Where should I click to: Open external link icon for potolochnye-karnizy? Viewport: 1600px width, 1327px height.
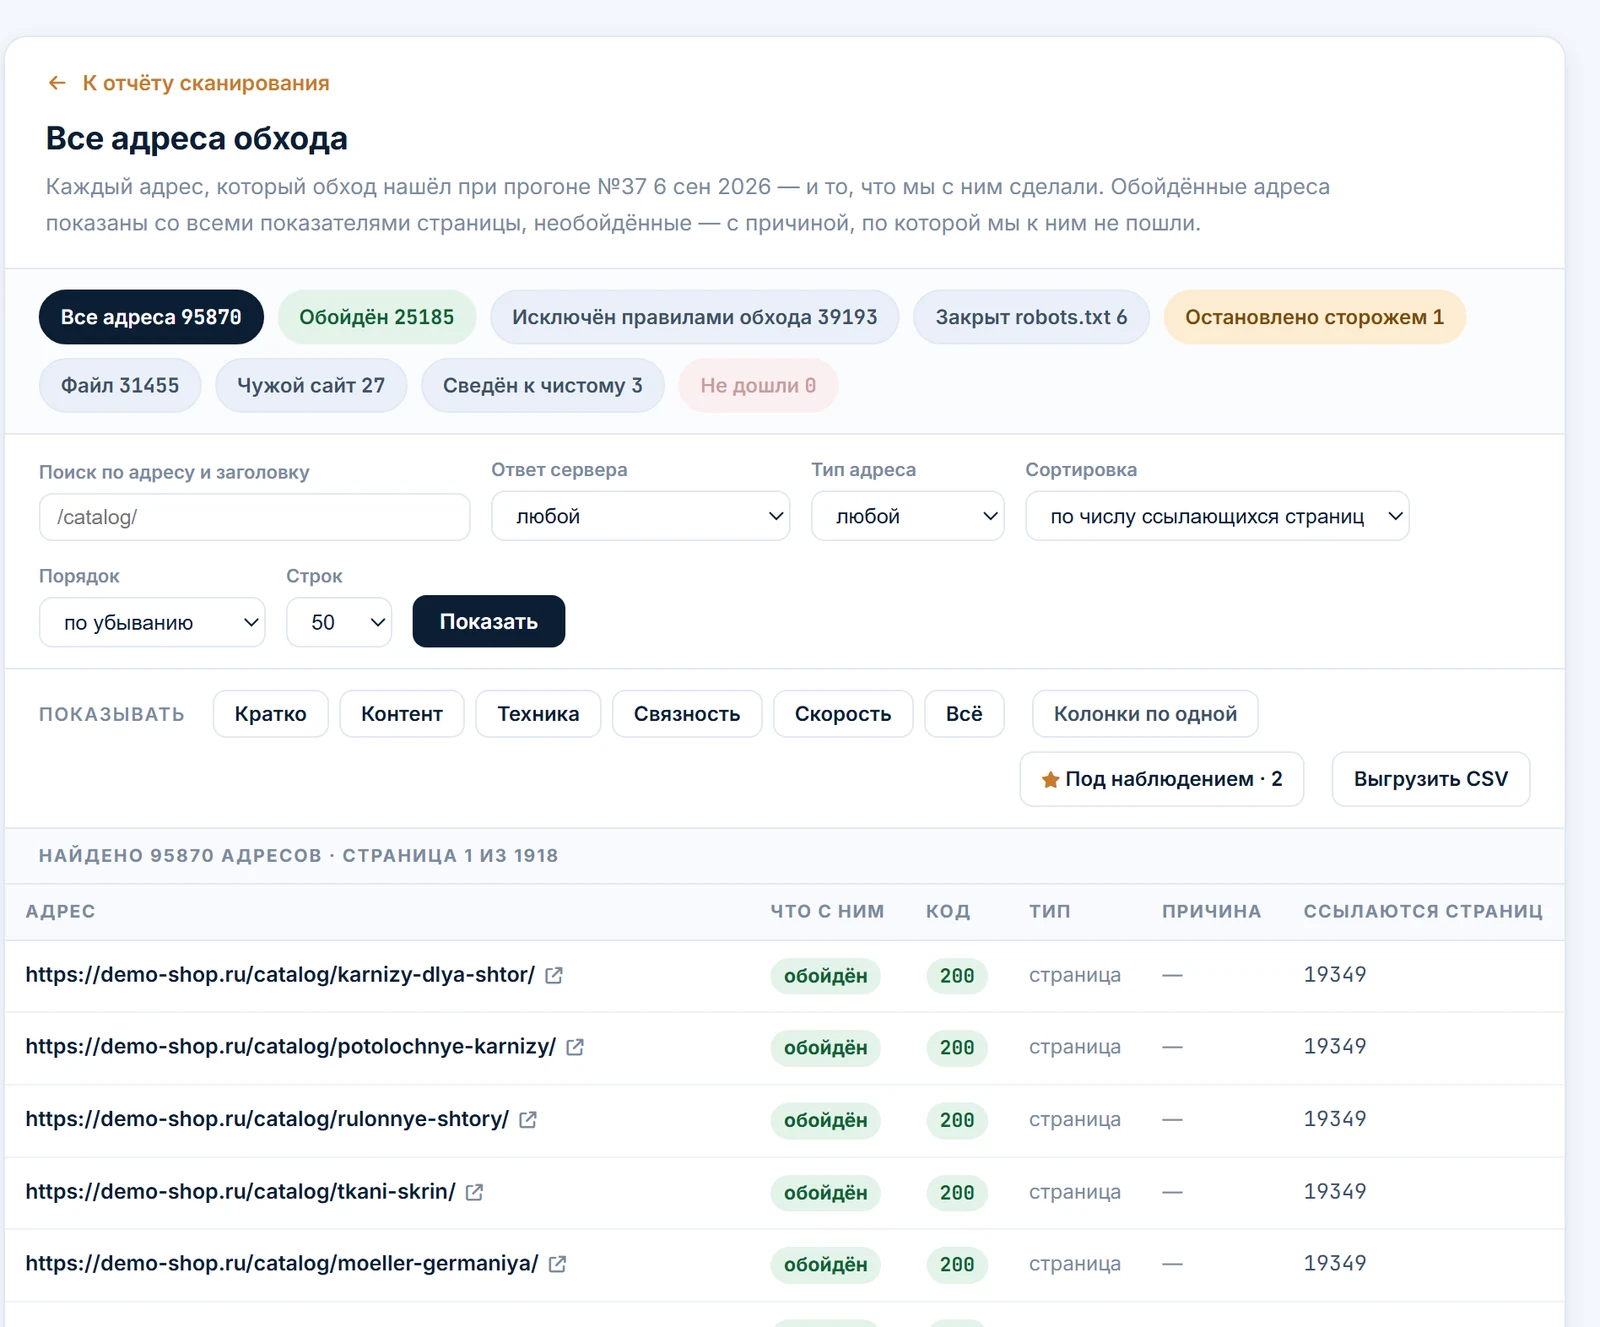click(575, 1047)
